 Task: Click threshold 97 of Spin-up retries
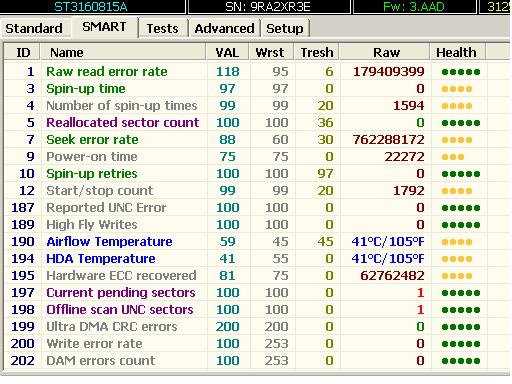pos(325,173)
